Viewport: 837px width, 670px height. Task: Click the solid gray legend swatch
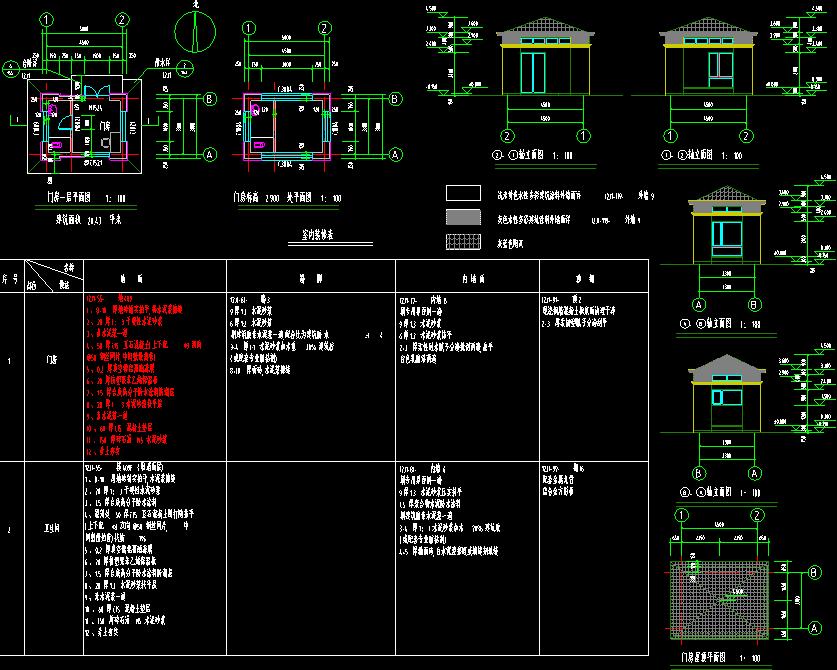(461, 218)
